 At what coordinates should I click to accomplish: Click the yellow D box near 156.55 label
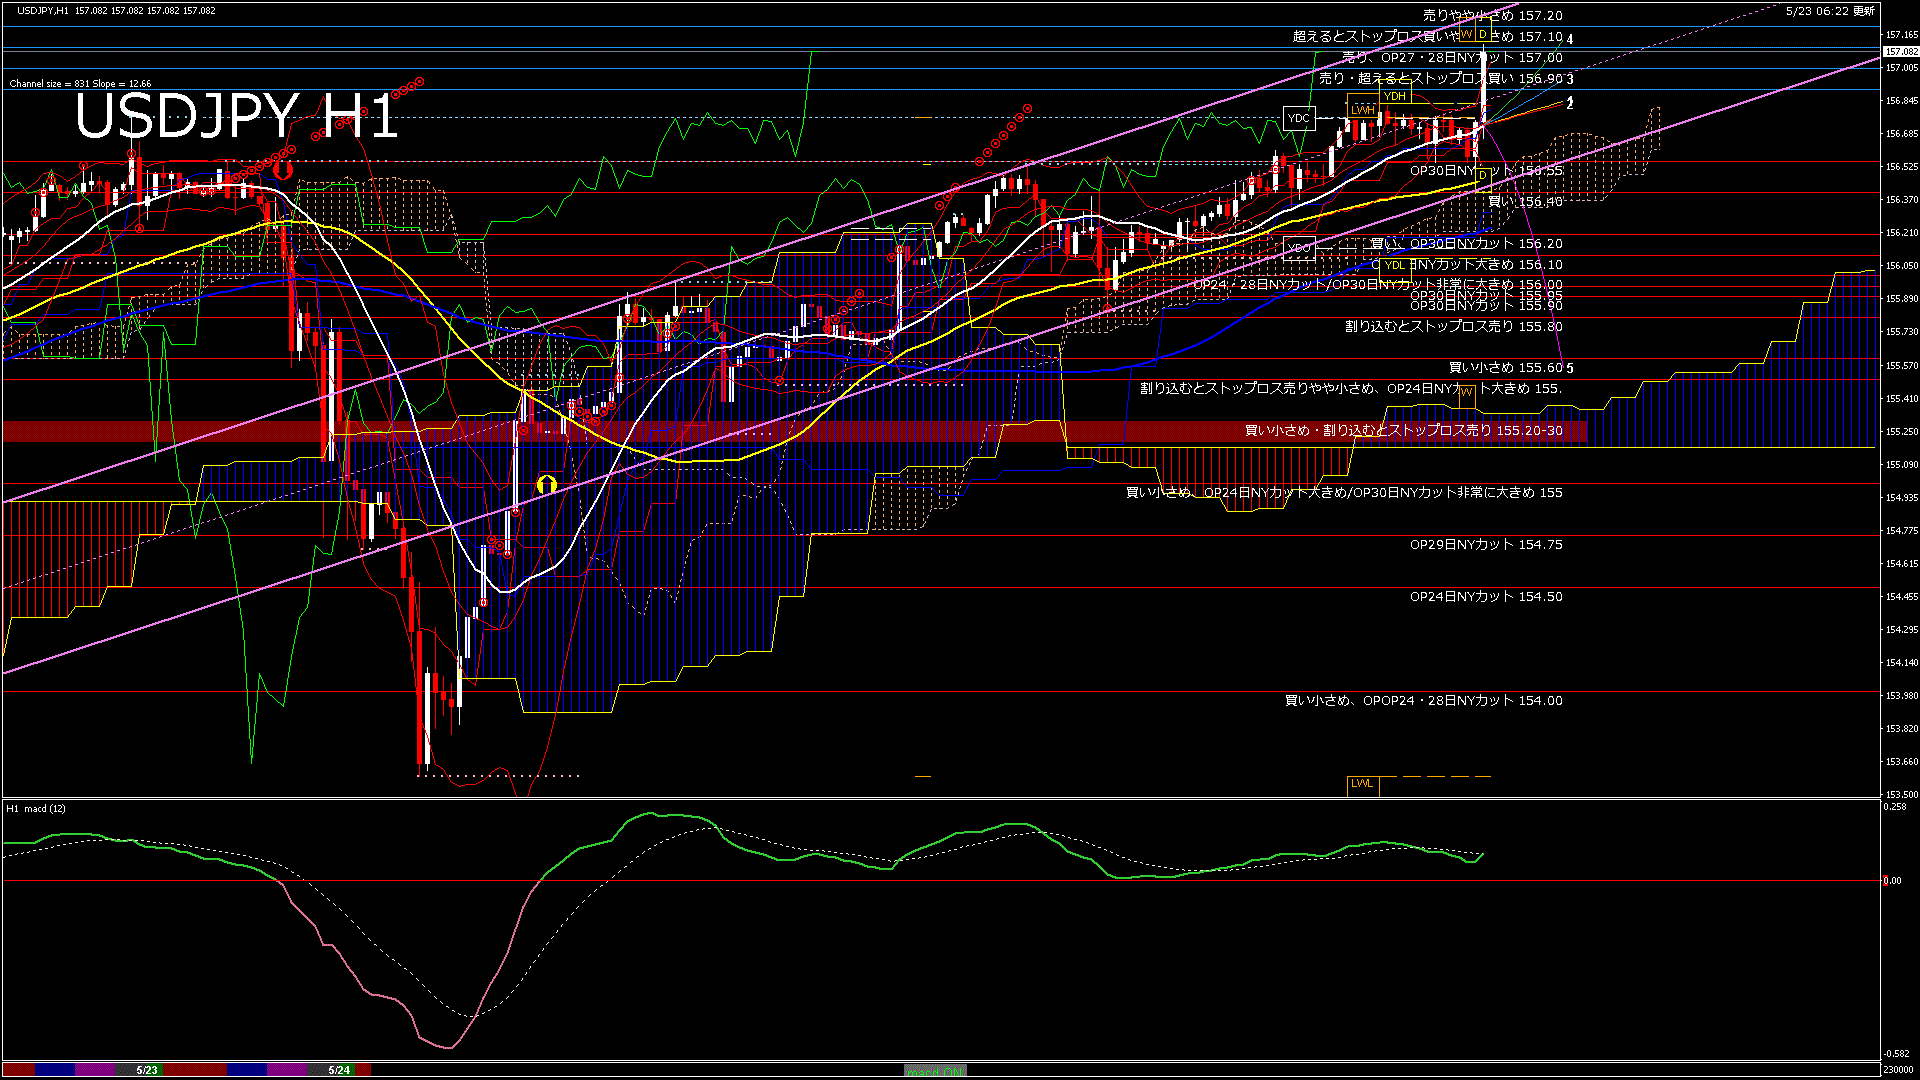[x=1482, y=176]
